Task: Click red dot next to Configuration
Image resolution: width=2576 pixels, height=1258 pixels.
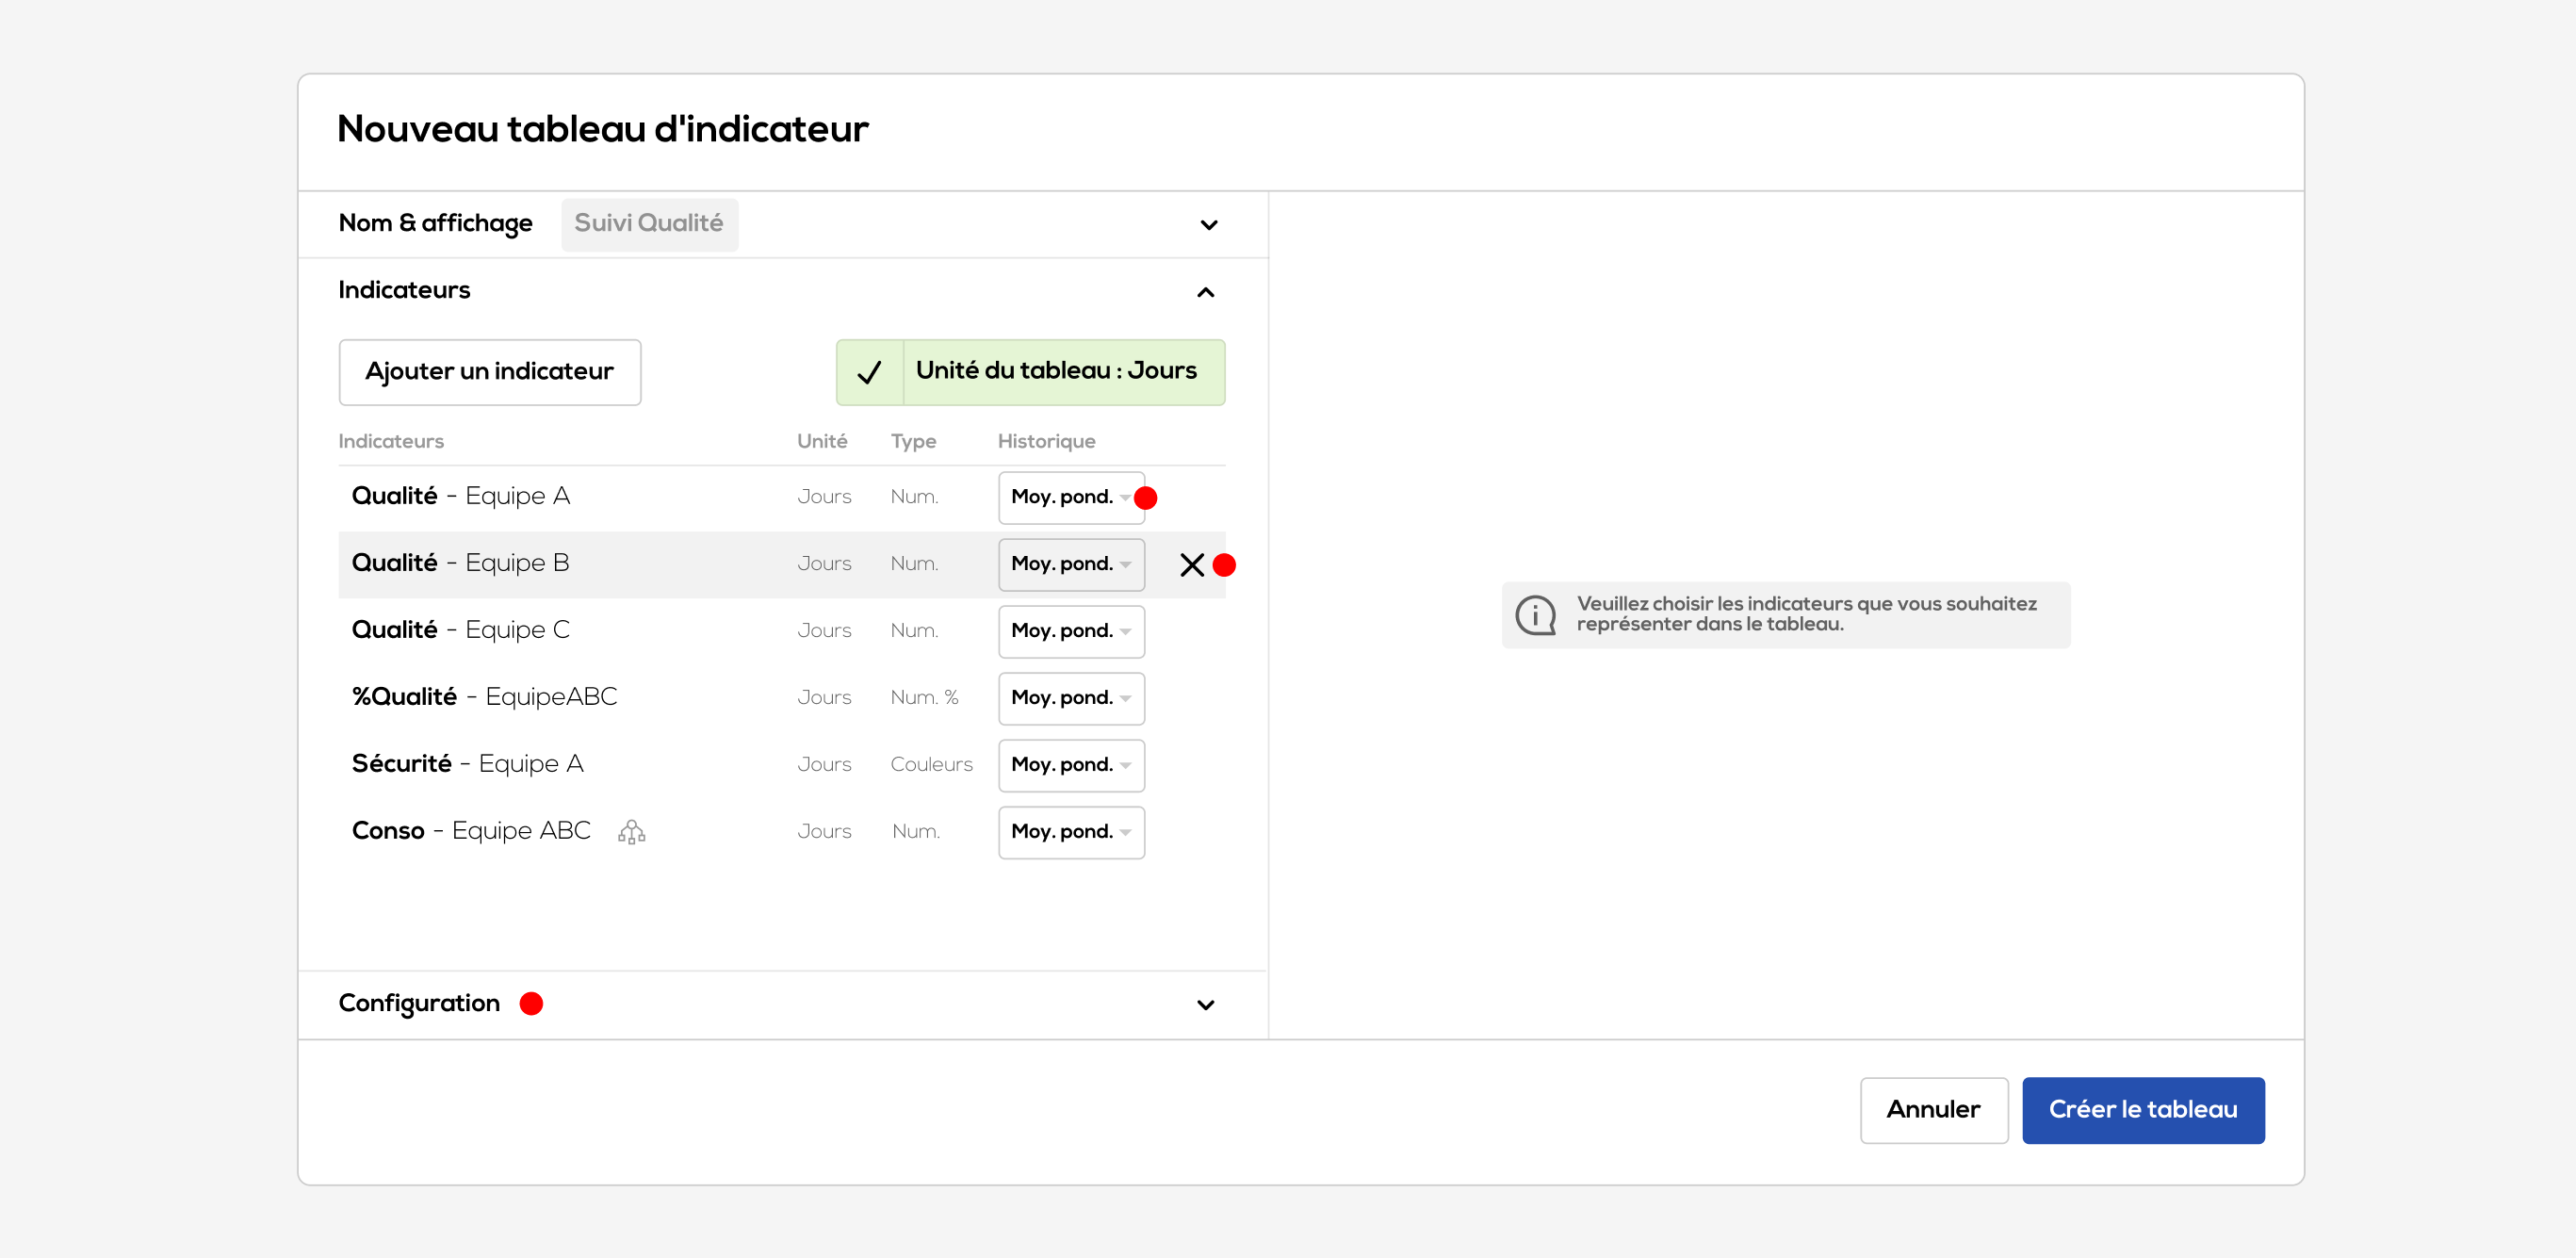Action: (531, 1003)
